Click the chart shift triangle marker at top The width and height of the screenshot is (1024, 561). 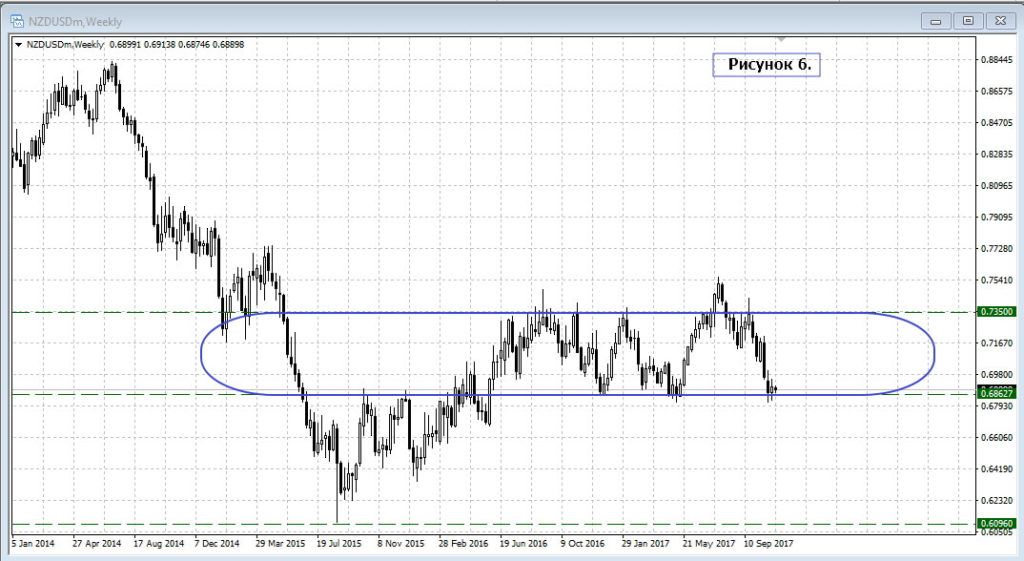pos(784,41)
